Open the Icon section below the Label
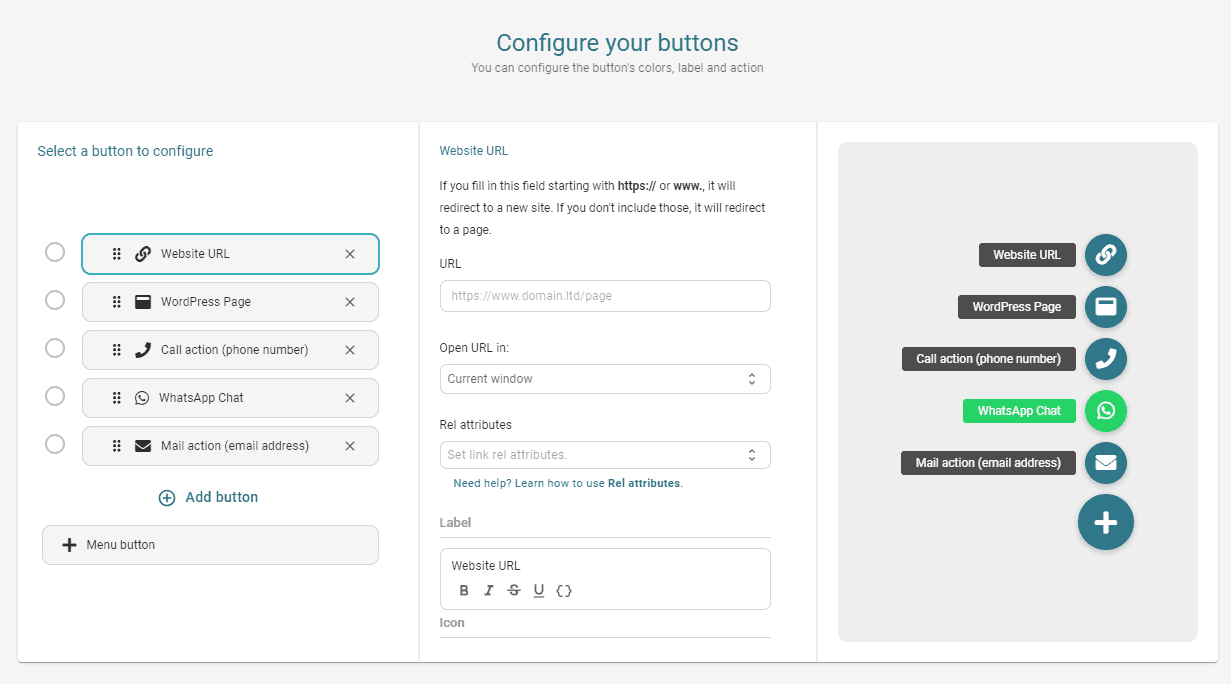Image resolution: width=1231 pixels, height=684 pixels. (452, 622)
